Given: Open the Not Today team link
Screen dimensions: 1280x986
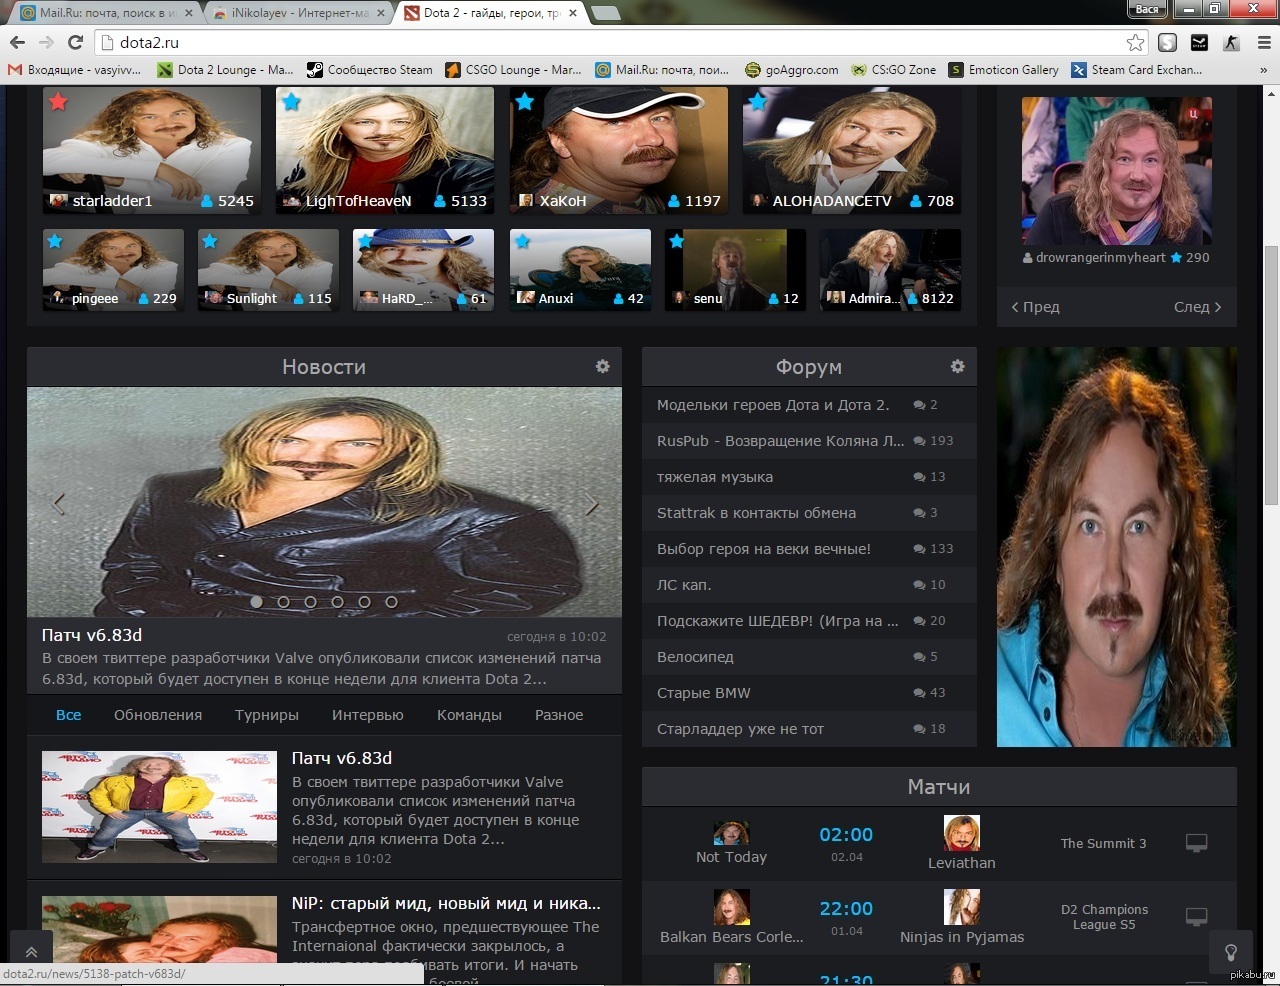Looking at the screenshot, I should point(731,857).
